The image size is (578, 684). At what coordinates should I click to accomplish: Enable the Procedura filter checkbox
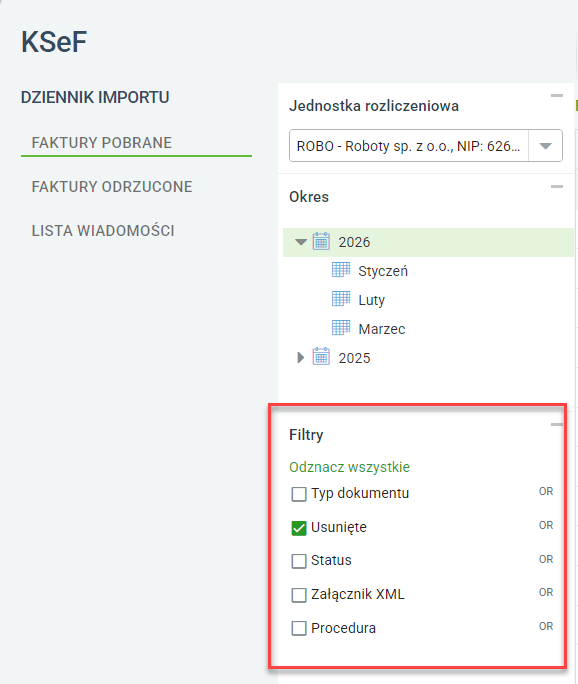click(299, 629)
